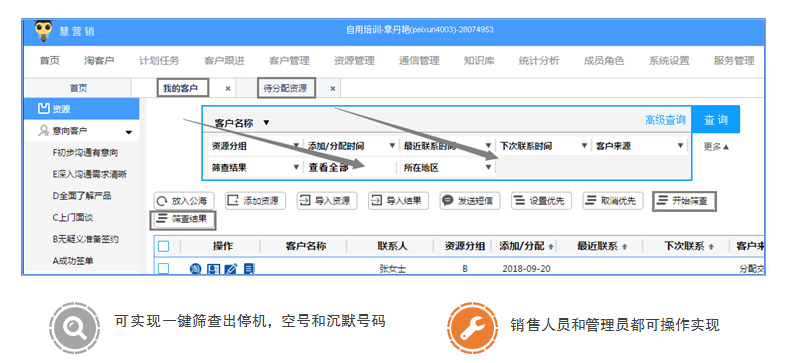Screen dimensions: 803x363
Task: Click the second operation icon in 张女士 row
Action: pyautogui.click(x=213, y=268)
